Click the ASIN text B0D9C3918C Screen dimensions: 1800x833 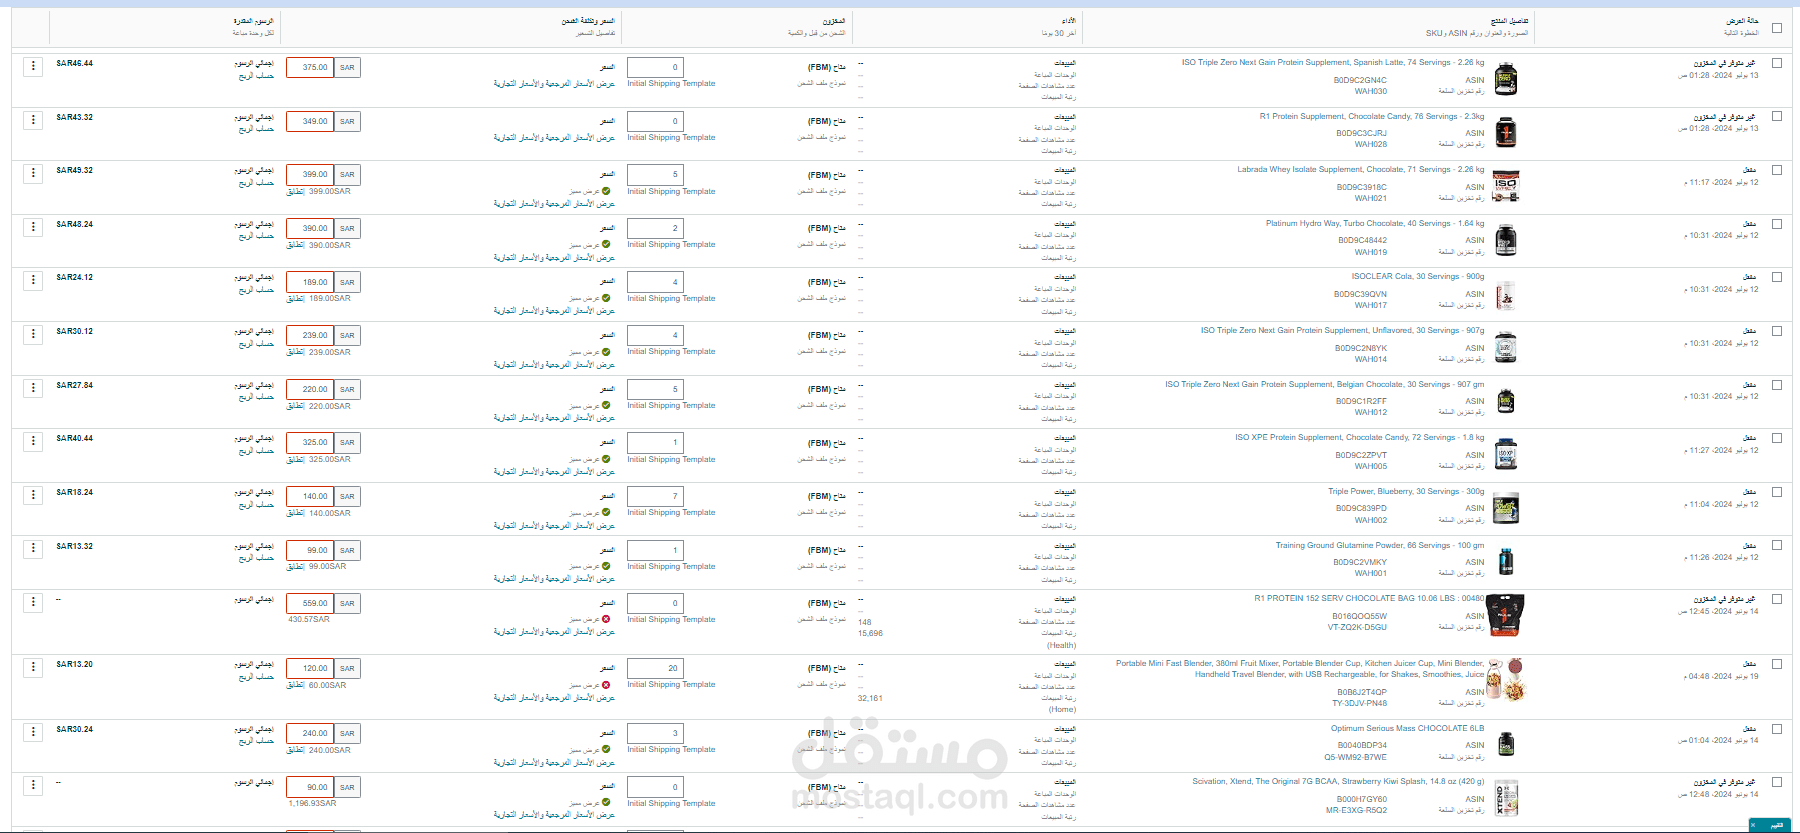[1362, 187]
